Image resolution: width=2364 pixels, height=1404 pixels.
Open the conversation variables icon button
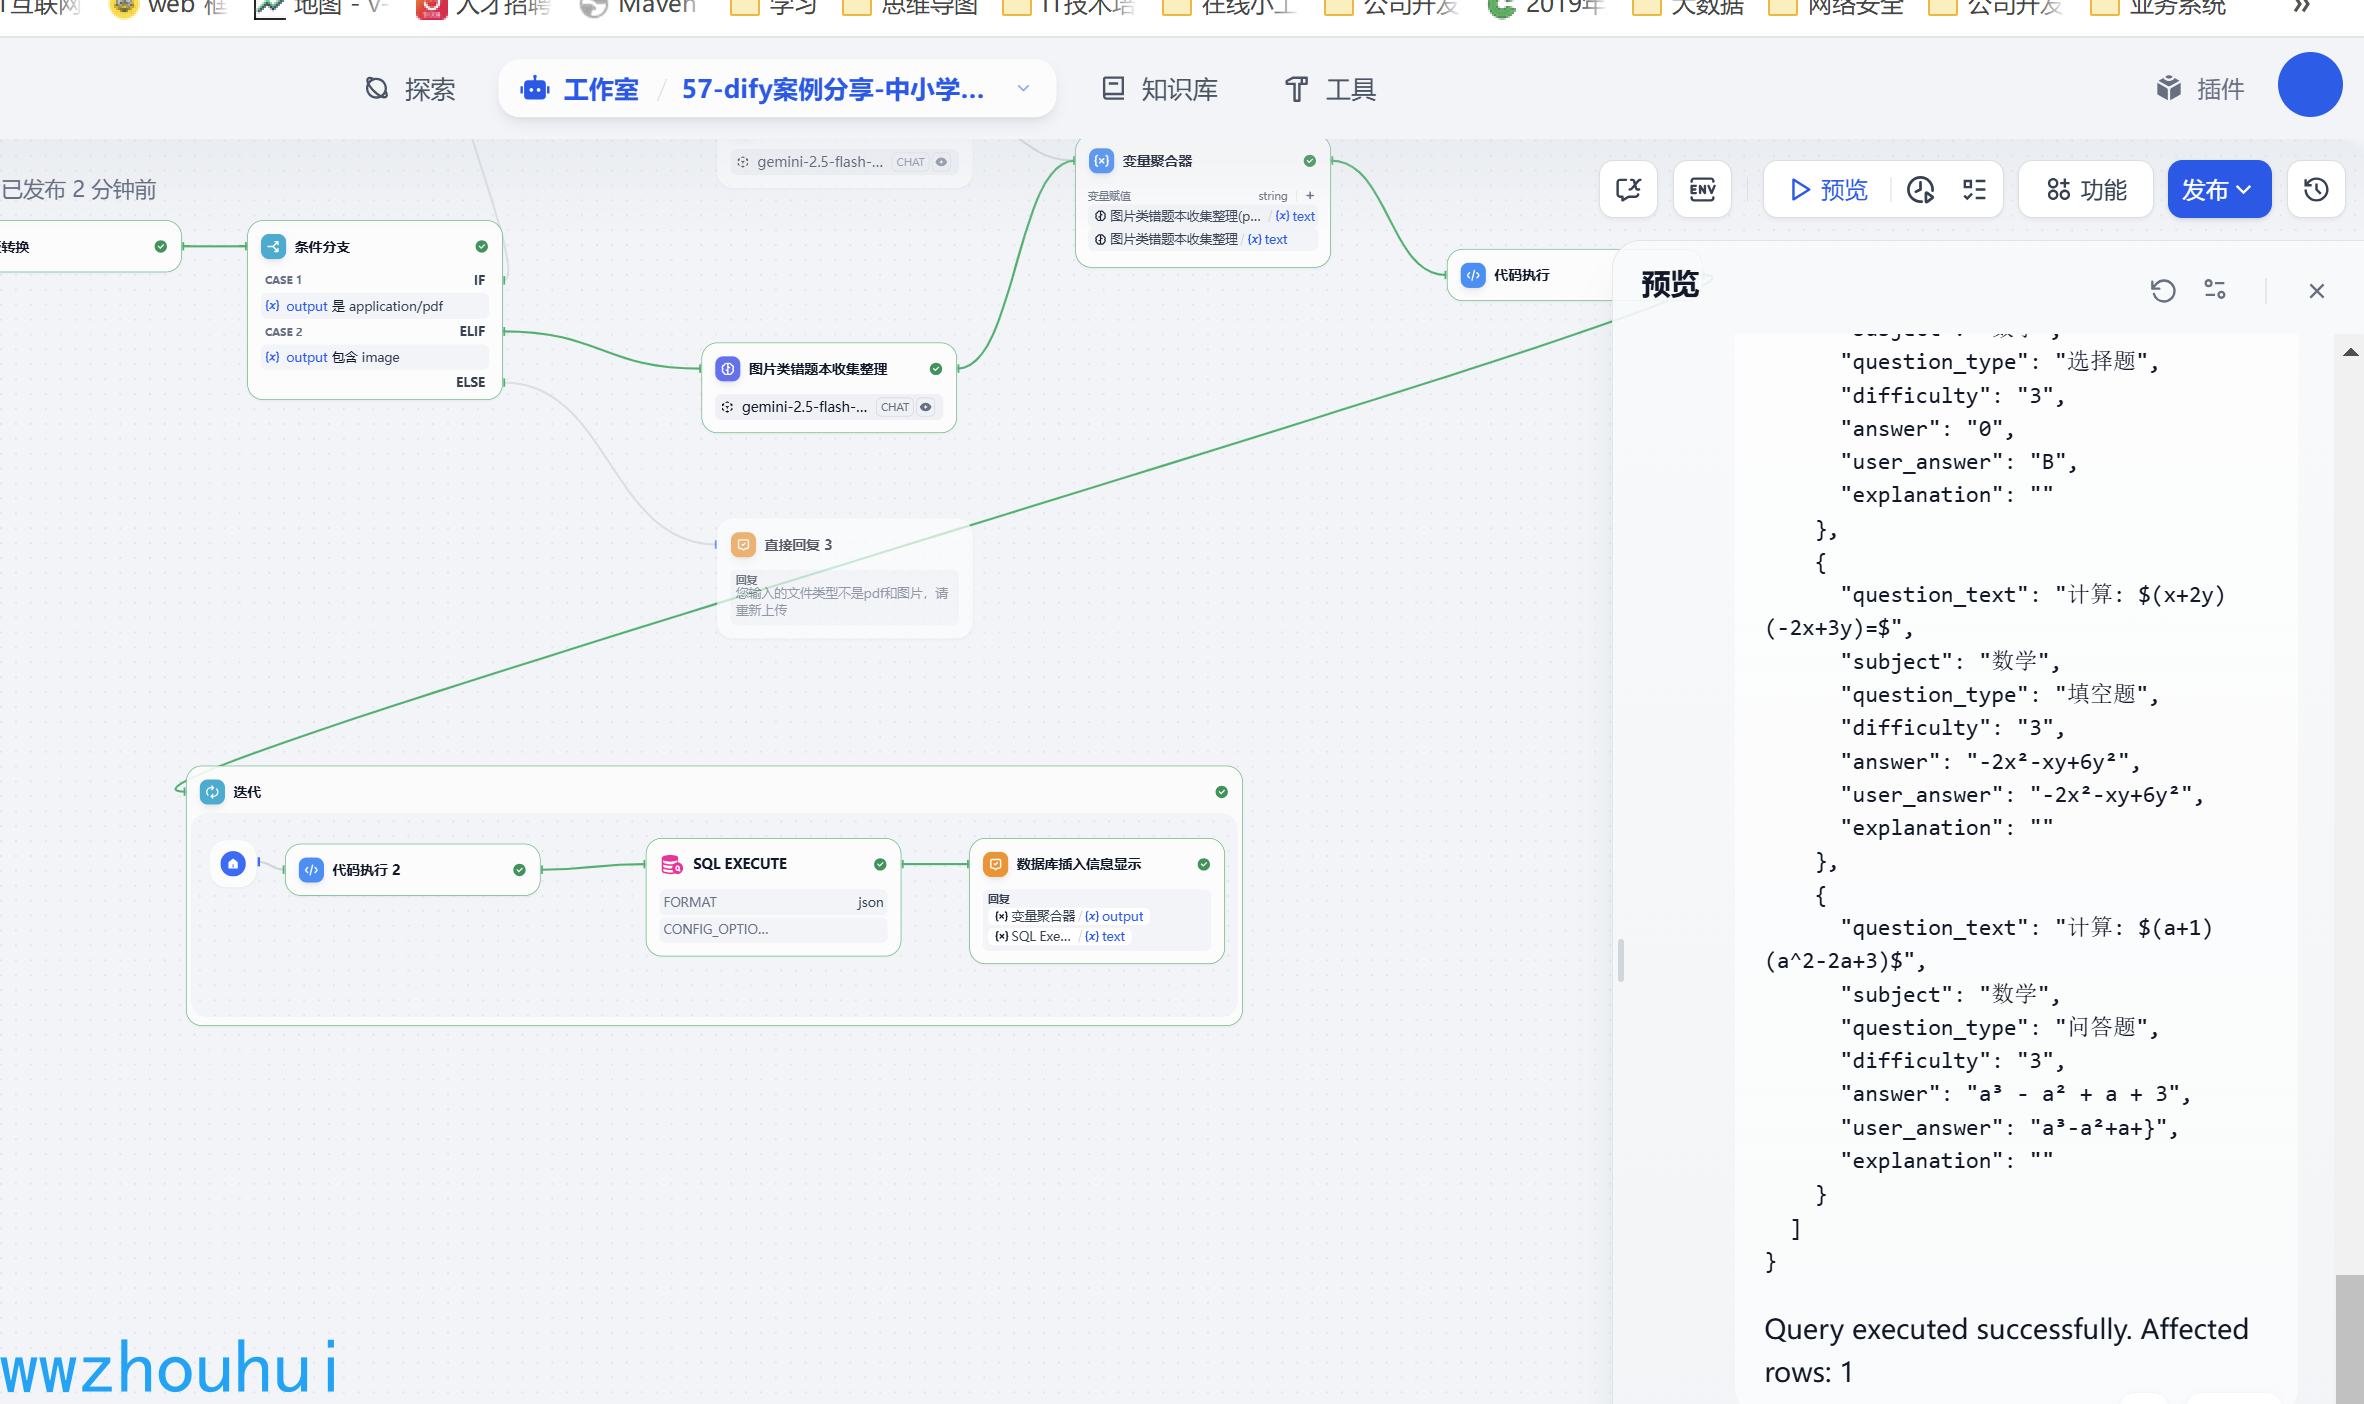click(1628, 189)
